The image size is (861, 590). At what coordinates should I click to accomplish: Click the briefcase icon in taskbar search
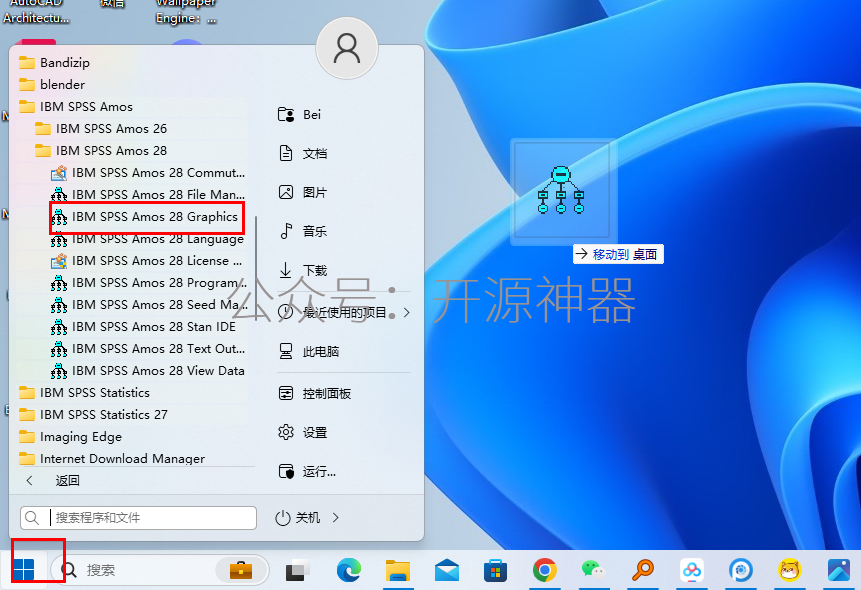point(241,570)
